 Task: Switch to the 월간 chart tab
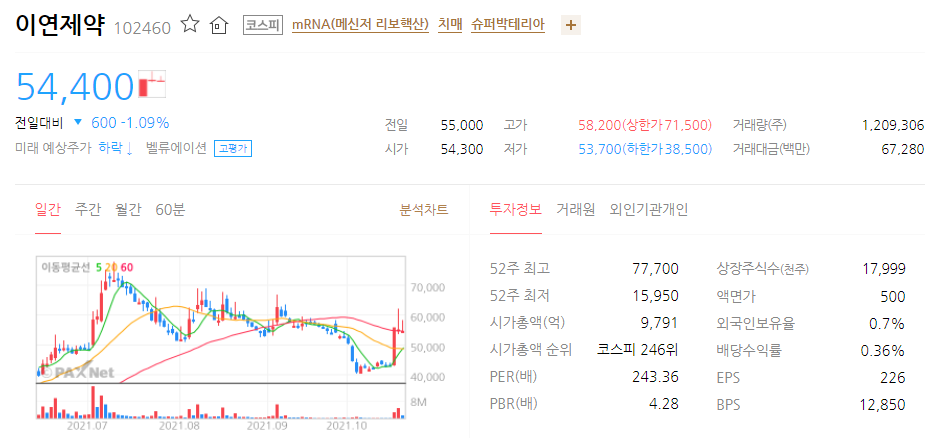click(128, 210)
